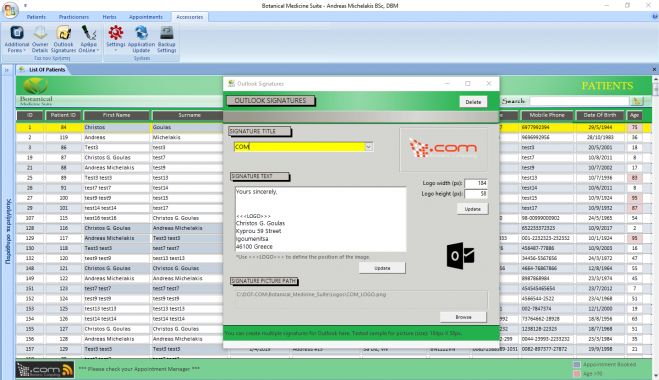Switch to the Patients ribbon tab
The image size is (659, 380).
coord(36,17)
